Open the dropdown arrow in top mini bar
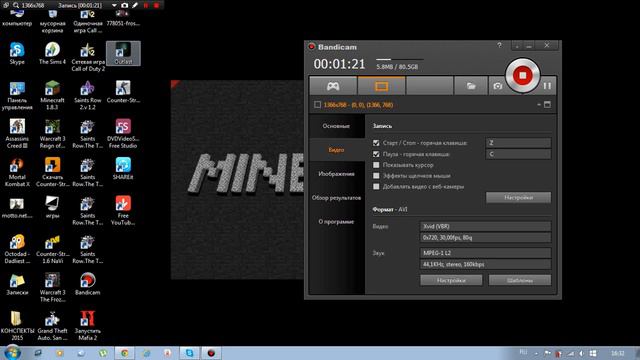Screen dimensions: 640x360 click(x=114, y=5)
